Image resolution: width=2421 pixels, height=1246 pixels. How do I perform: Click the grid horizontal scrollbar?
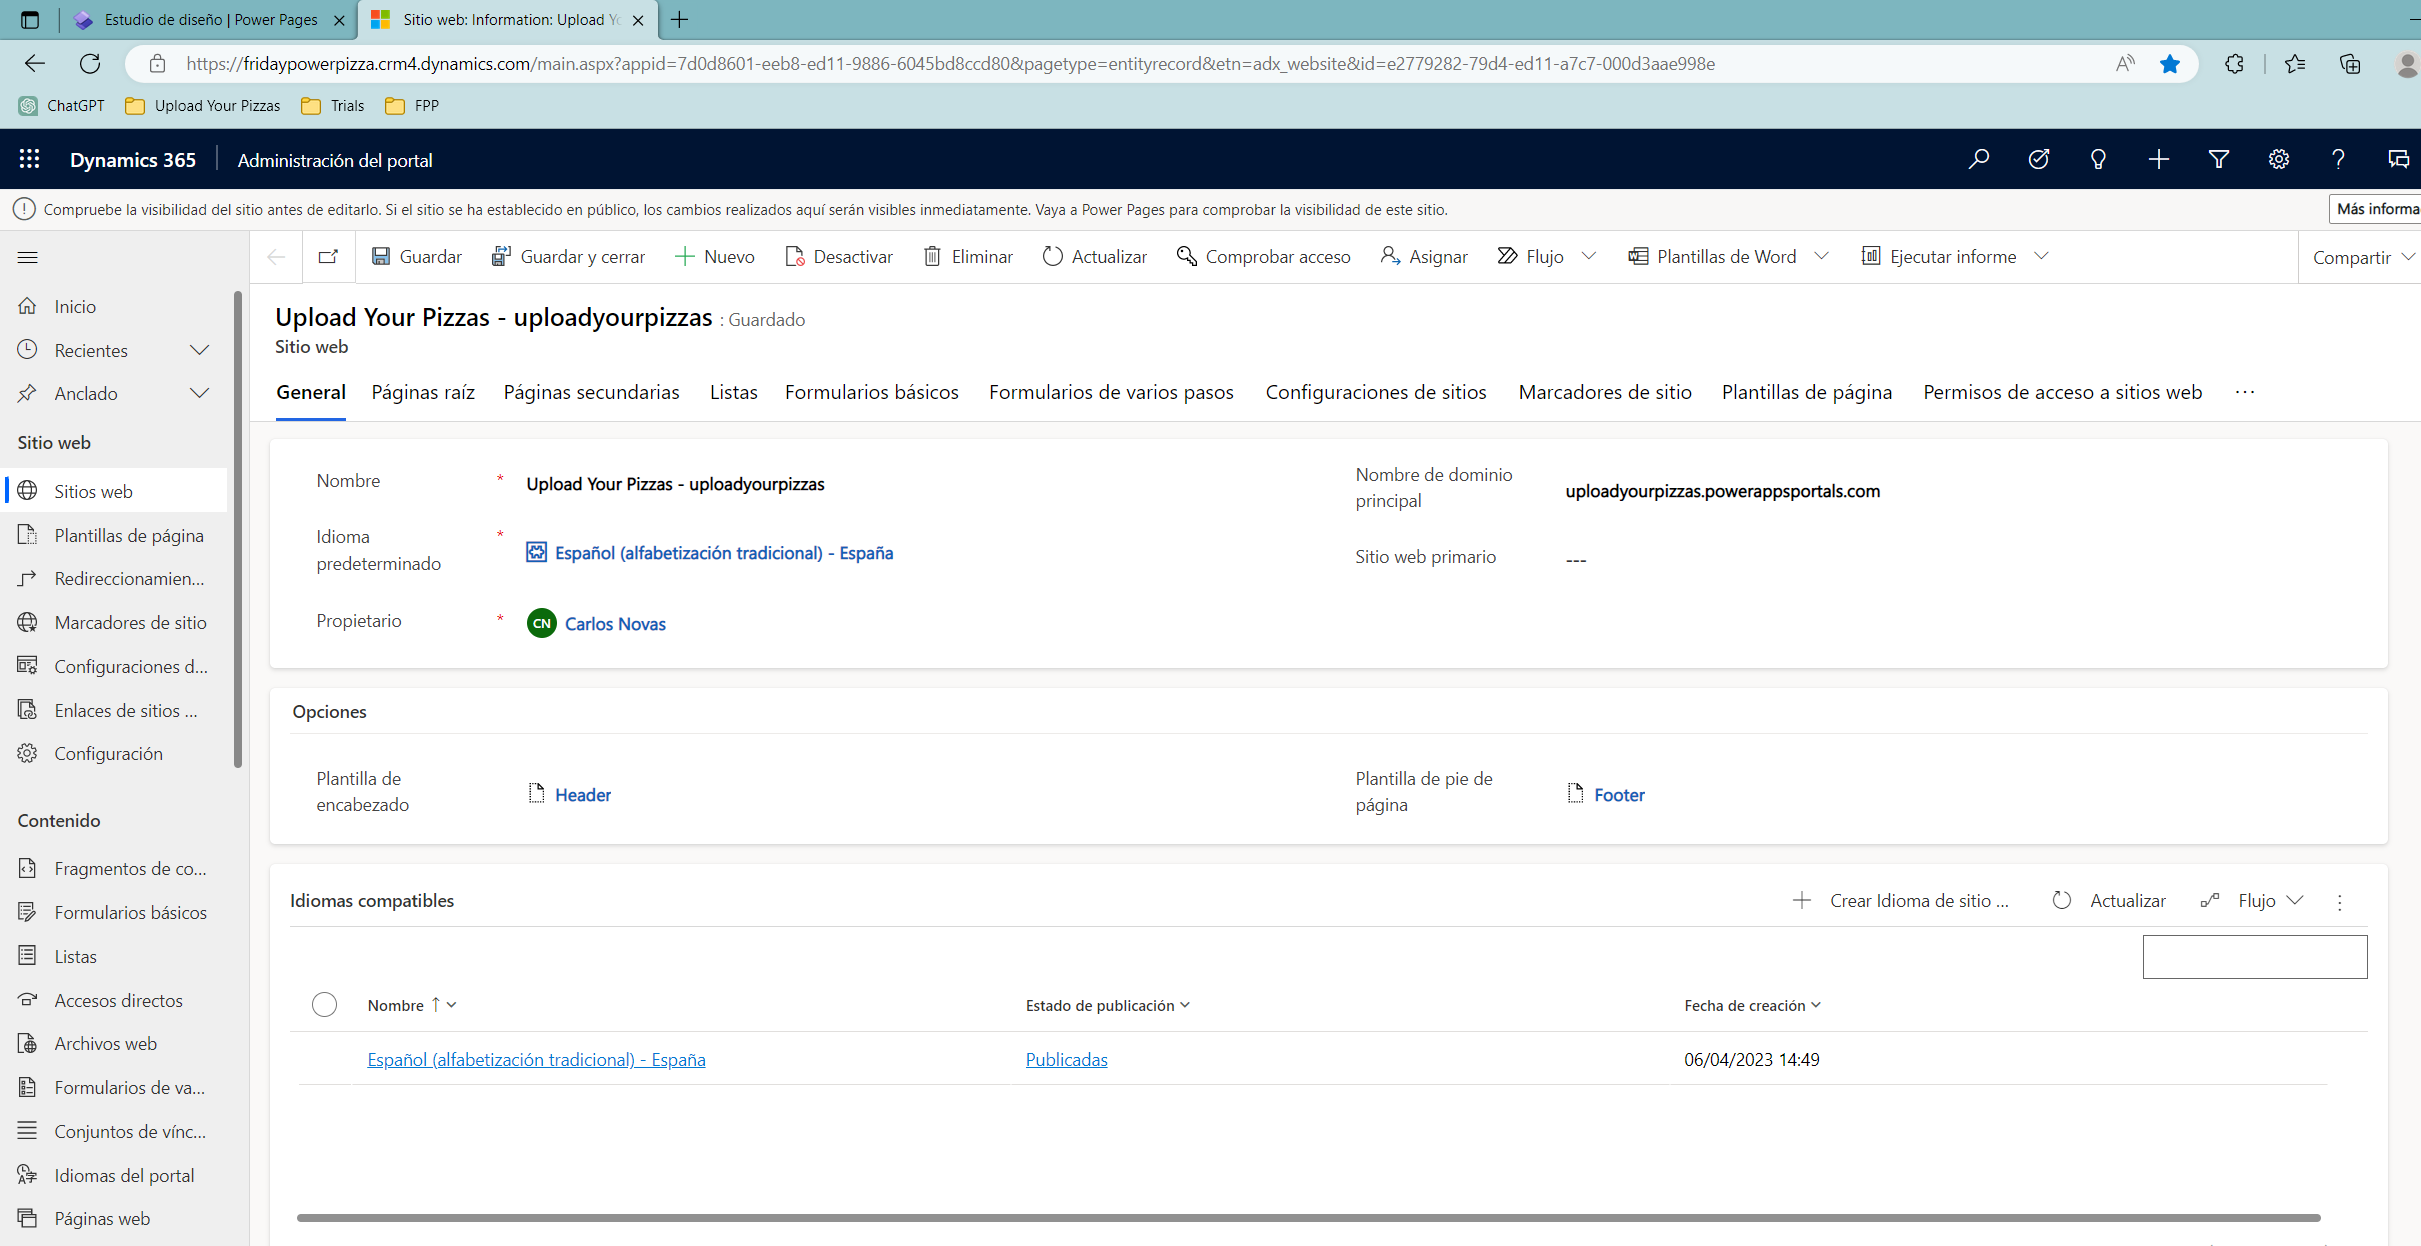[1308, 1217]
